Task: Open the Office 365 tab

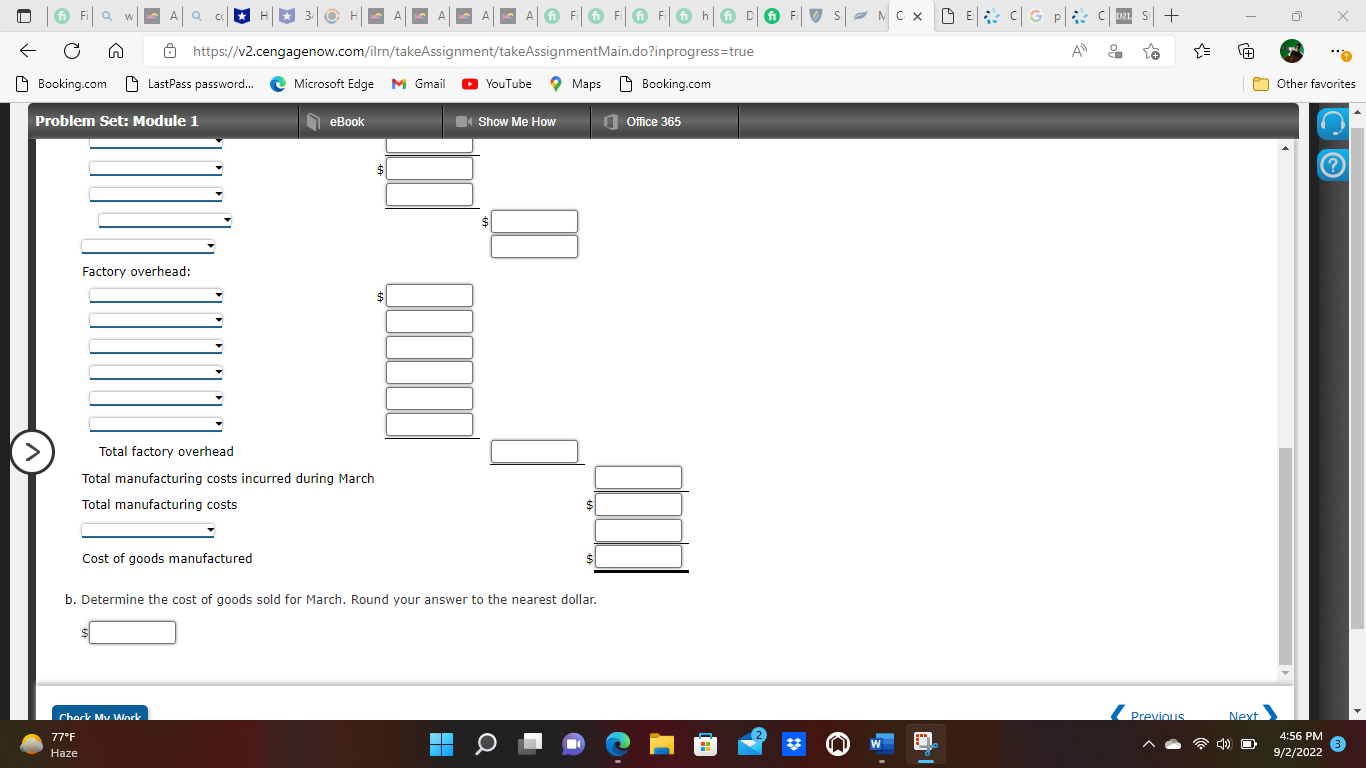Action: coord(664,121)
